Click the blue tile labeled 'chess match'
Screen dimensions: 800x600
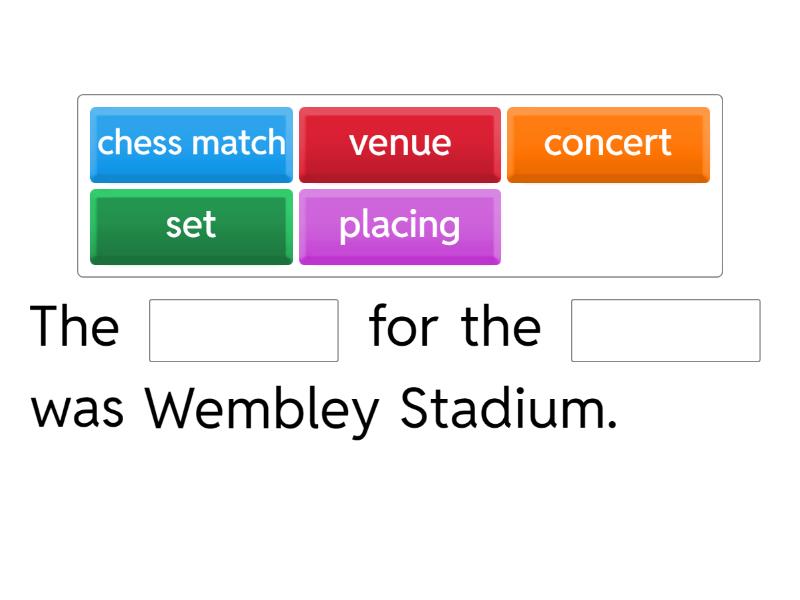tap(191, 144)
